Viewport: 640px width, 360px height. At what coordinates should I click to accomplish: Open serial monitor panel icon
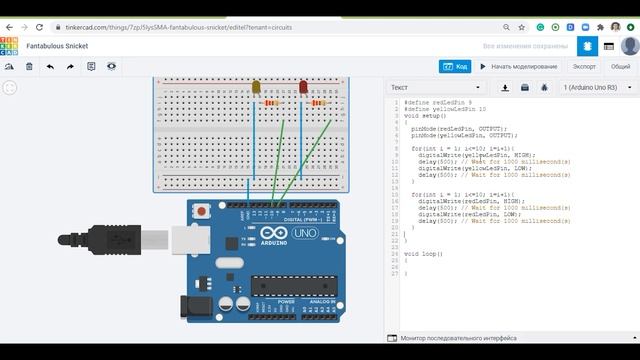392,338
